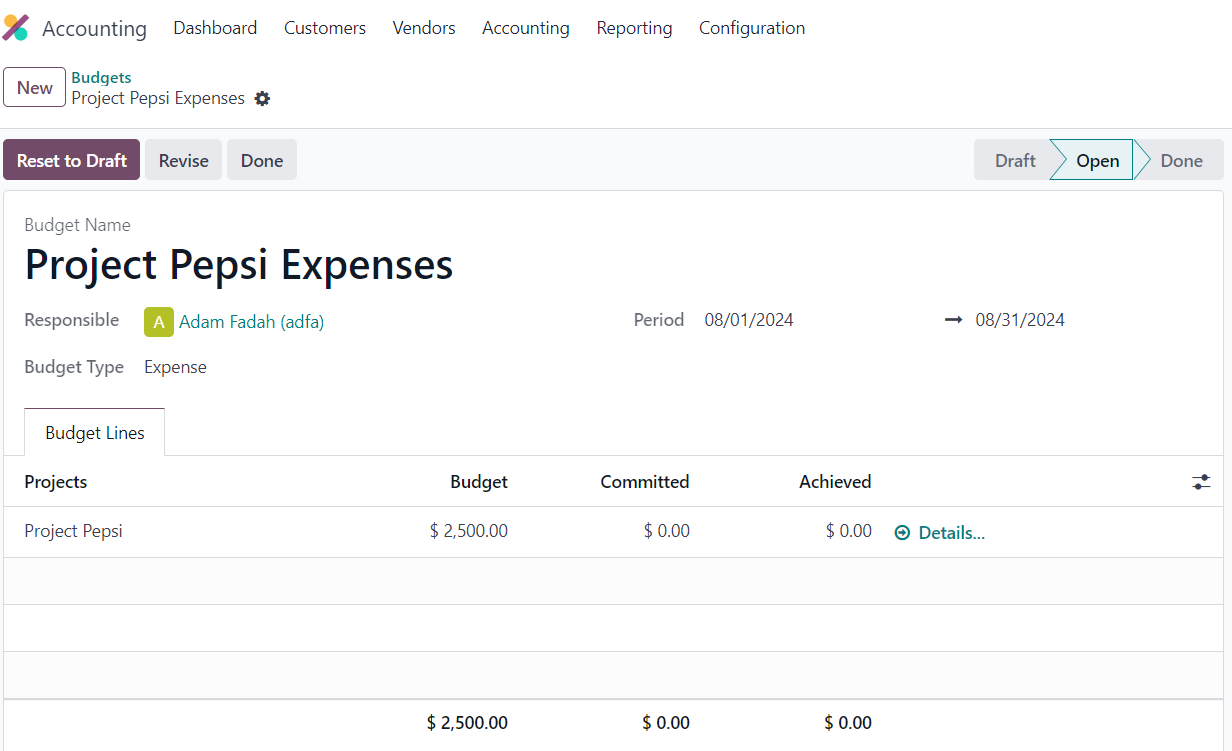Image resolution: width=1232 pixels, height=751 pixels.
Task: Click the Project Pepsi Expenses breadcrumb text
Action: [x=158, y=98]
